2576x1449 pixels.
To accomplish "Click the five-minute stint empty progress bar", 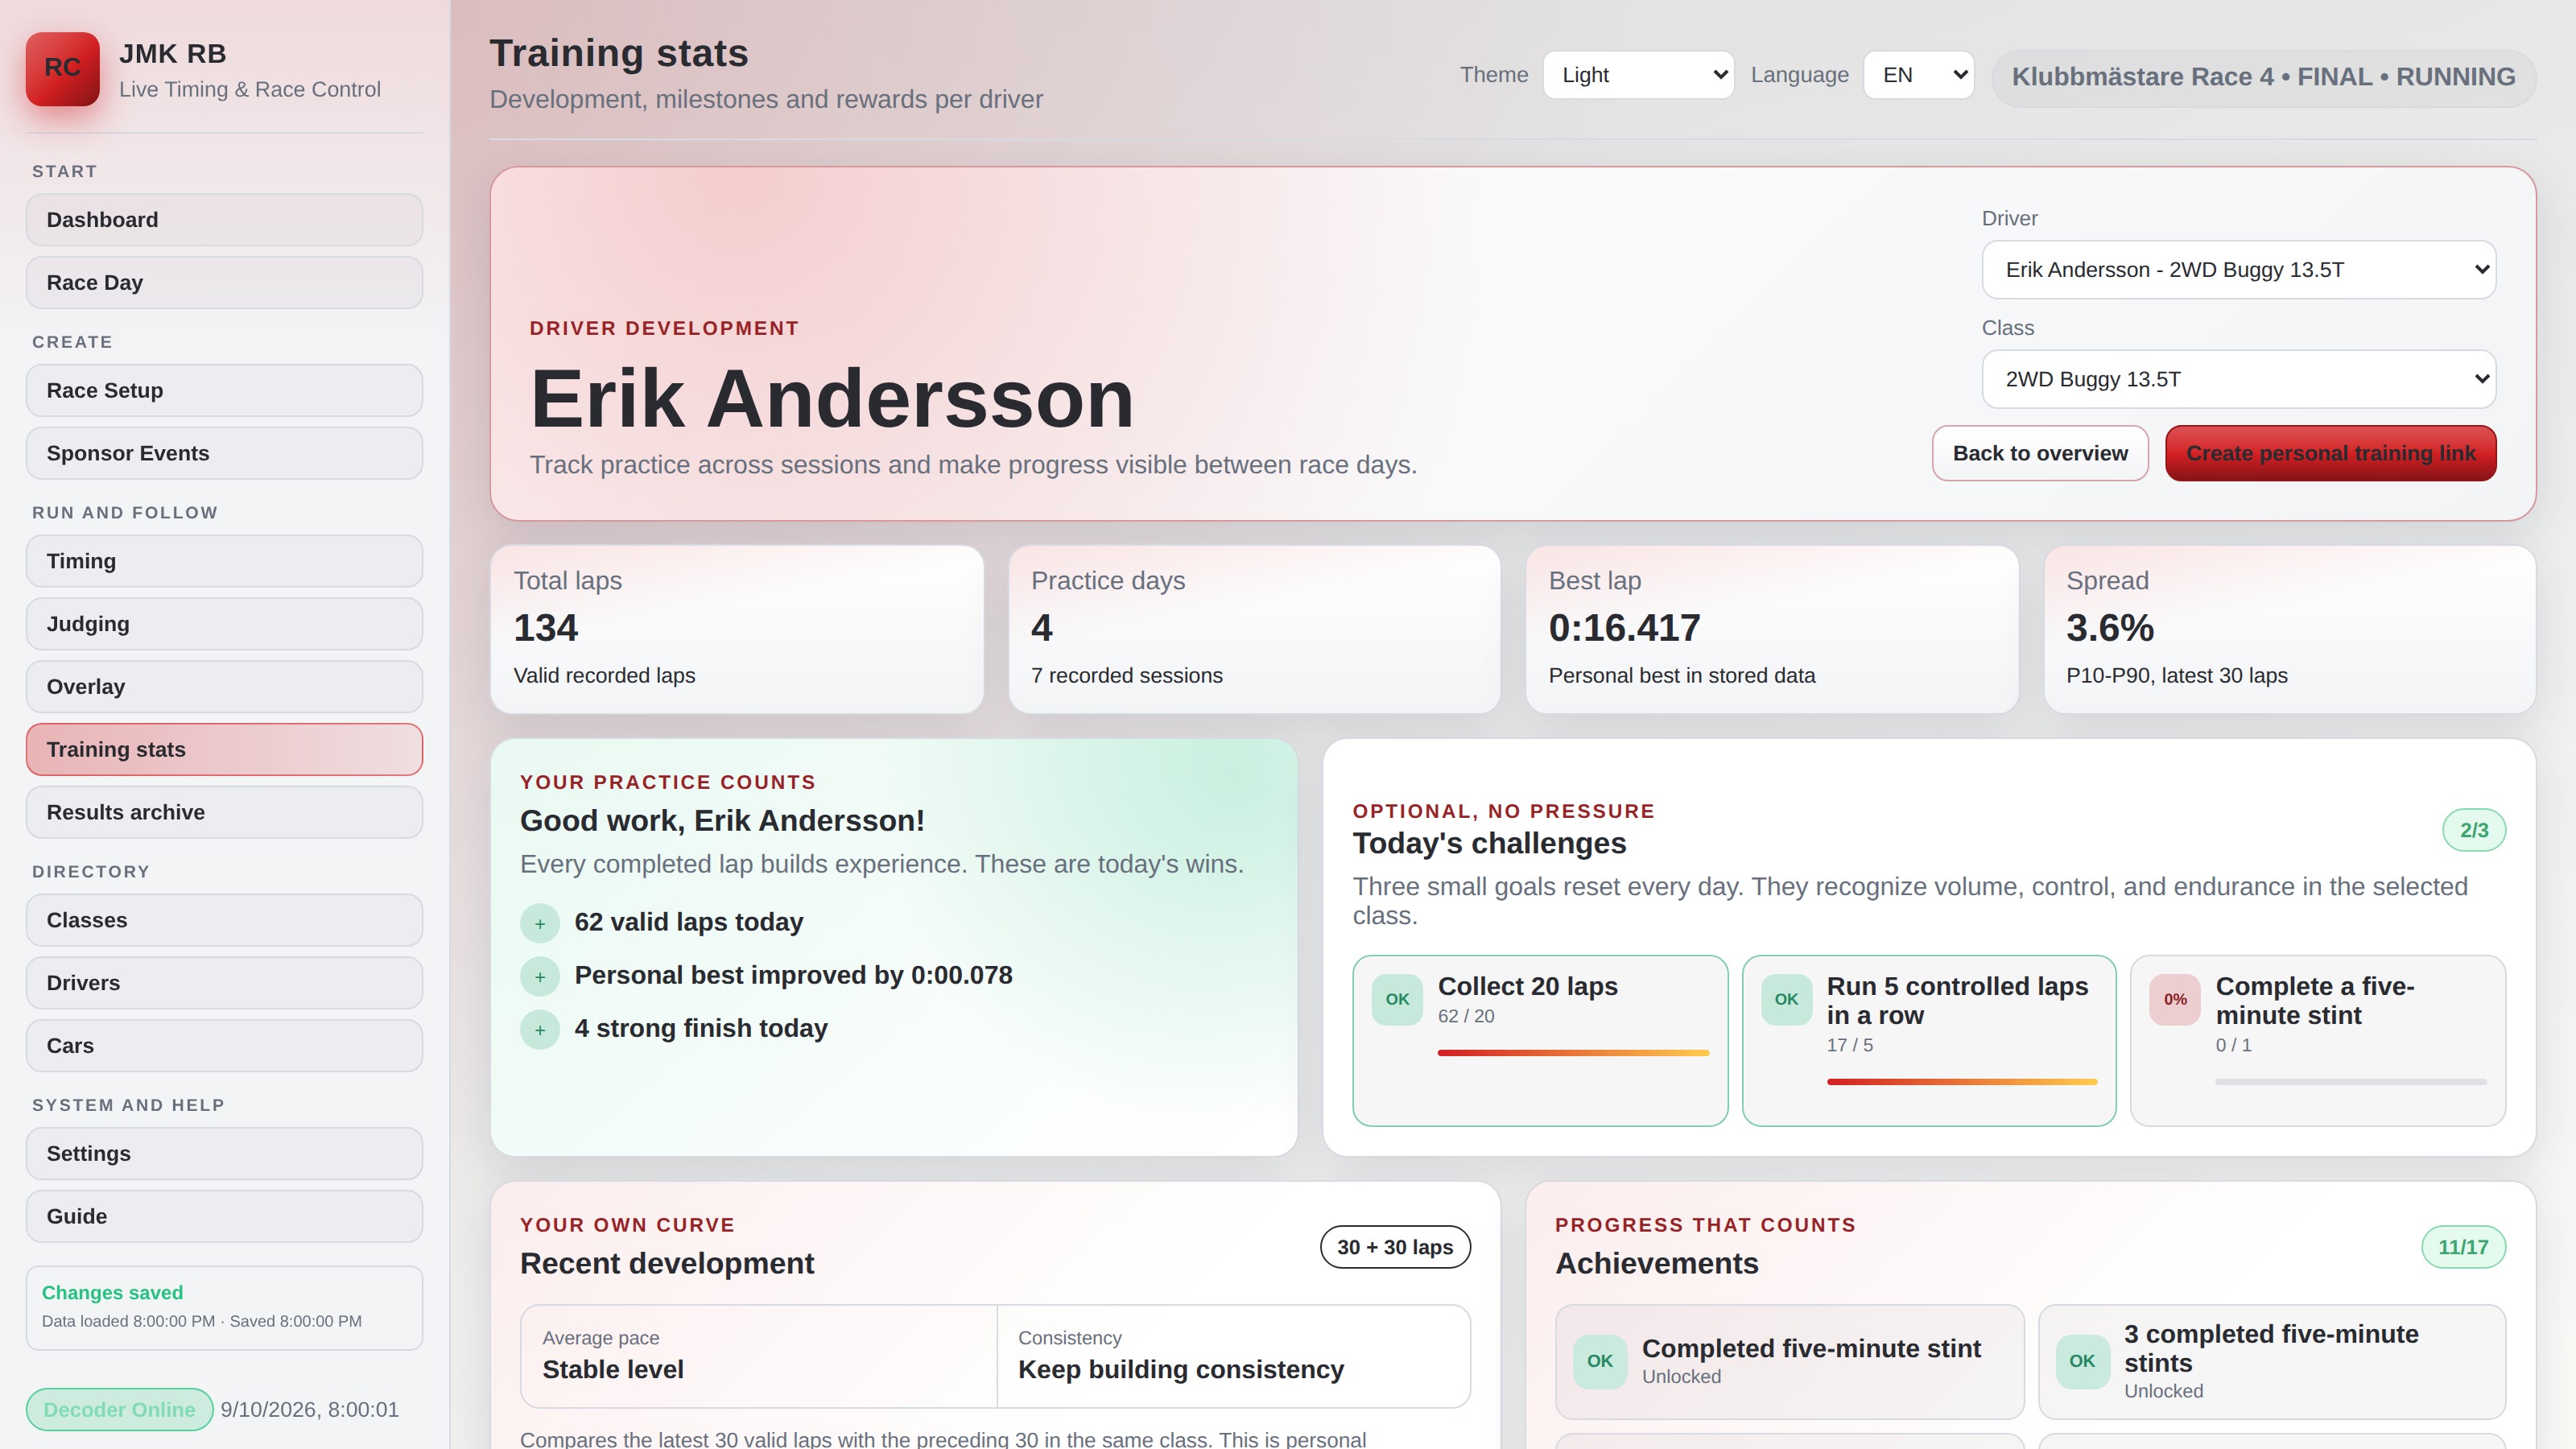I will click(x=2351, y=1082).
